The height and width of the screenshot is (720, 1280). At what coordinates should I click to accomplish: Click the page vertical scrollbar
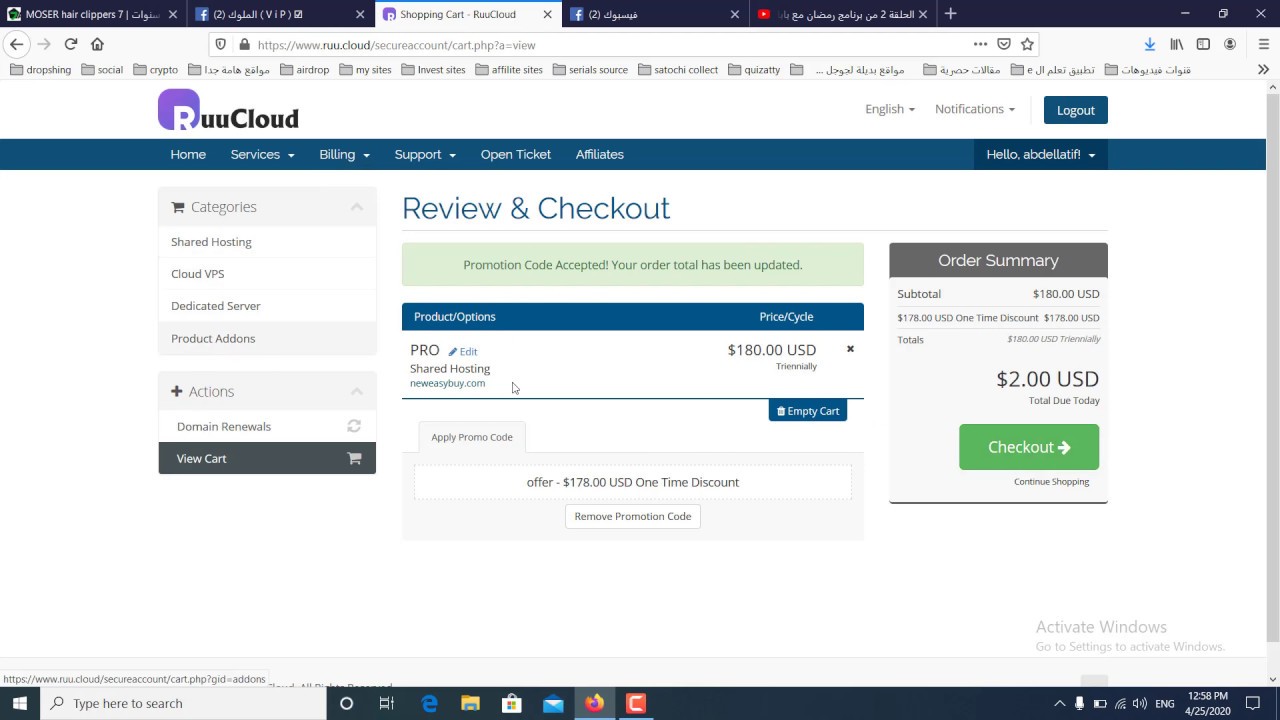[x=1273, y=366]
